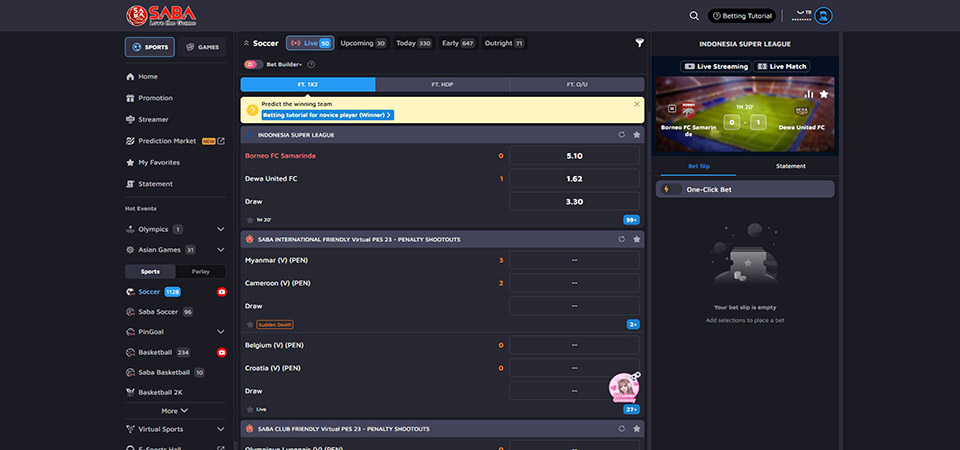Screen dimensions: 960x450
Task: Refresh SABA International Friendly league odds
Action: pyautogui.click(x=622, y=239)
